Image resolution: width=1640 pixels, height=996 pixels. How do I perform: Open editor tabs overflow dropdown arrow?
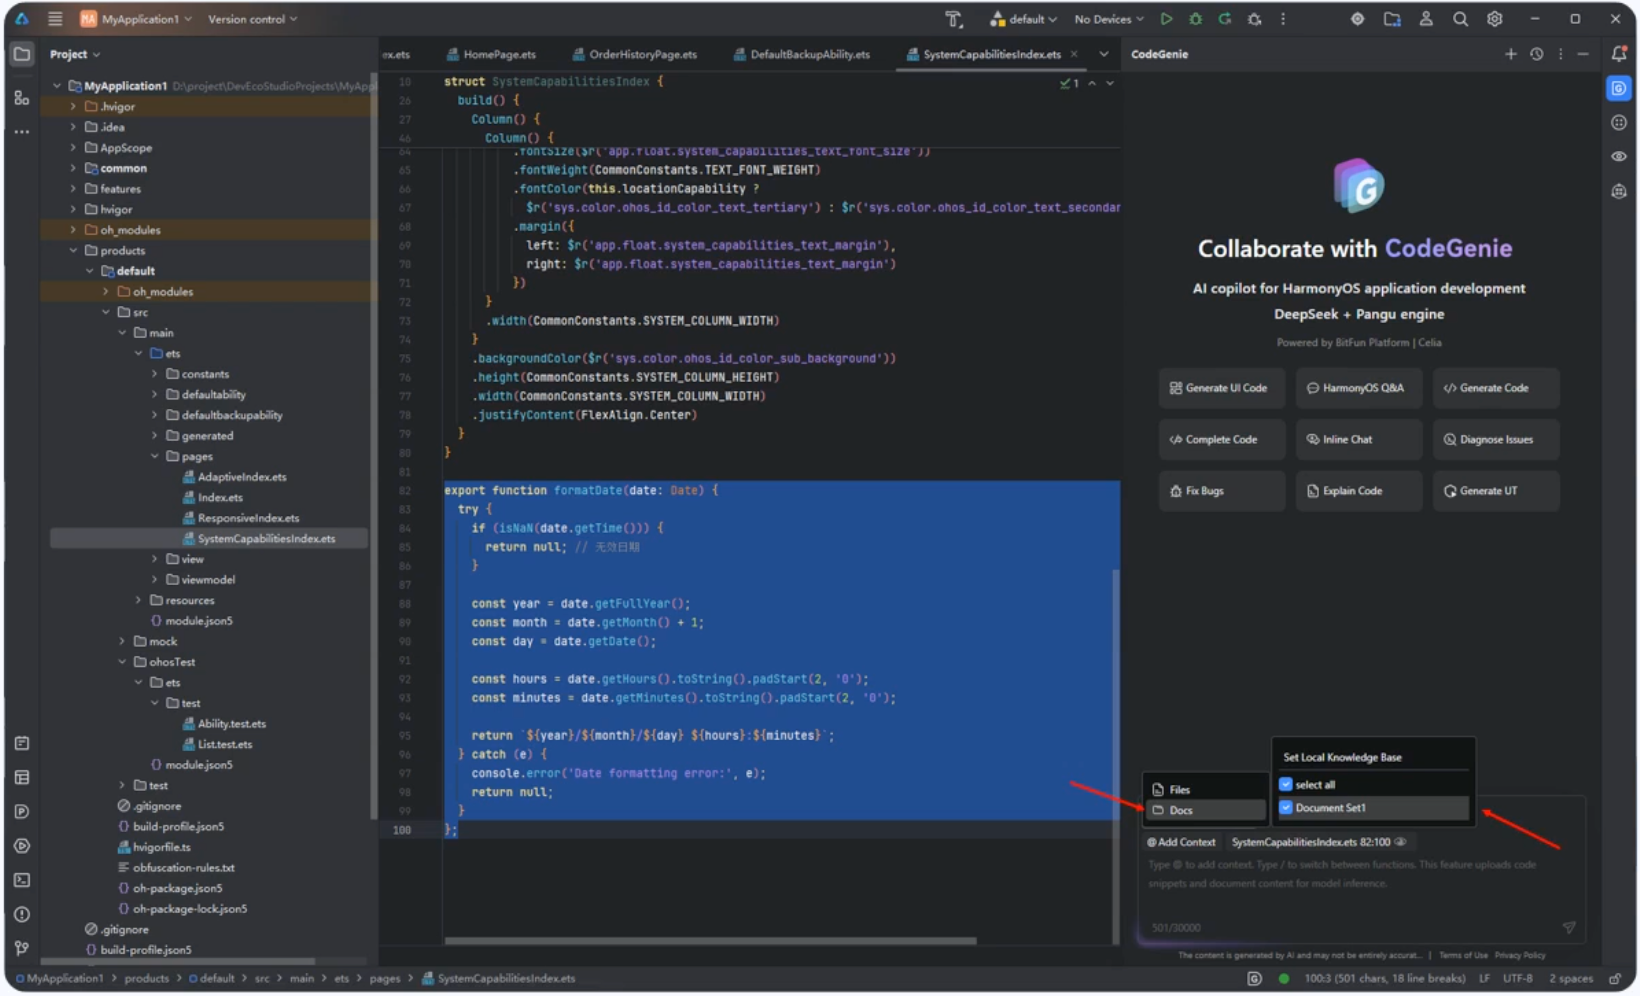coord(1103,54)
